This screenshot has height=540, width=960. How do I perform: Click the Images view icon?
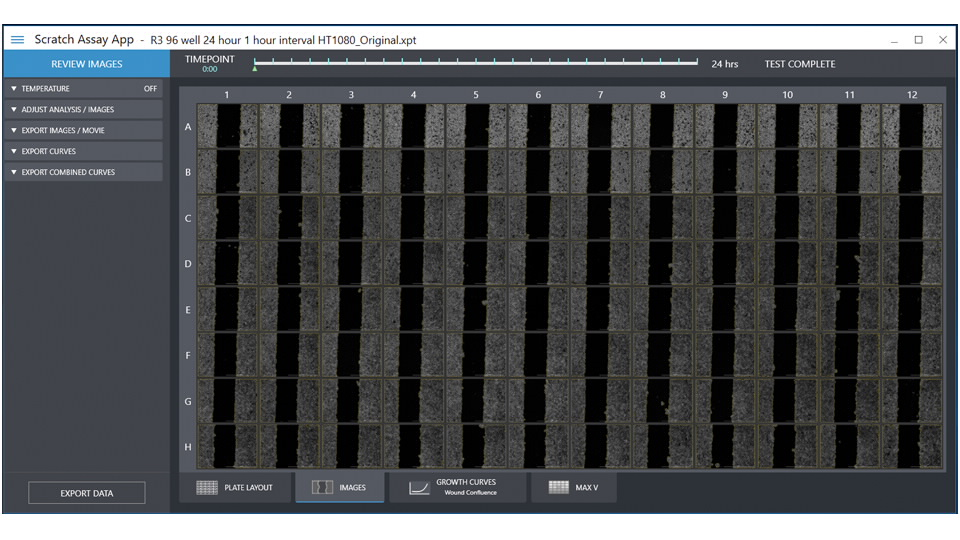[x=322, y=488]
